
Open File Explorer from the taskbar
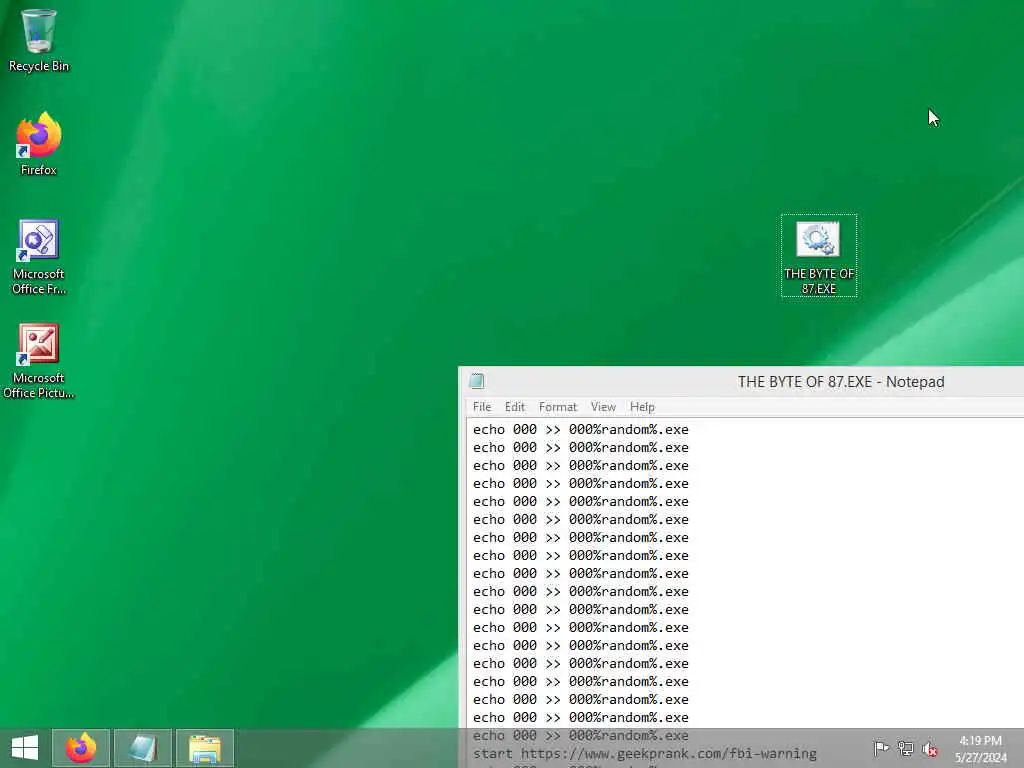tap(205, 748)
